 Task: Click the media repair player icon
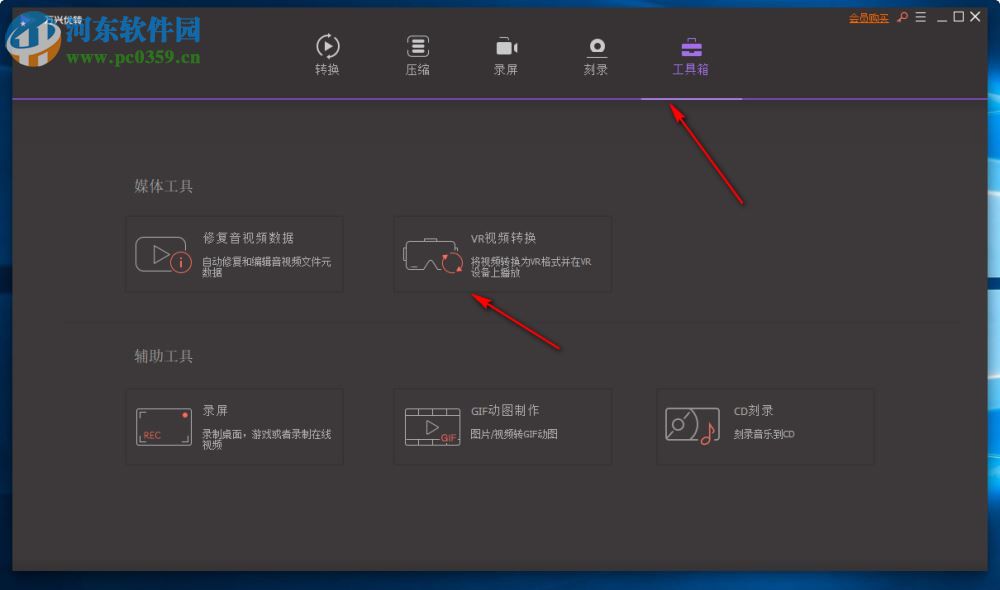(160, 252)
